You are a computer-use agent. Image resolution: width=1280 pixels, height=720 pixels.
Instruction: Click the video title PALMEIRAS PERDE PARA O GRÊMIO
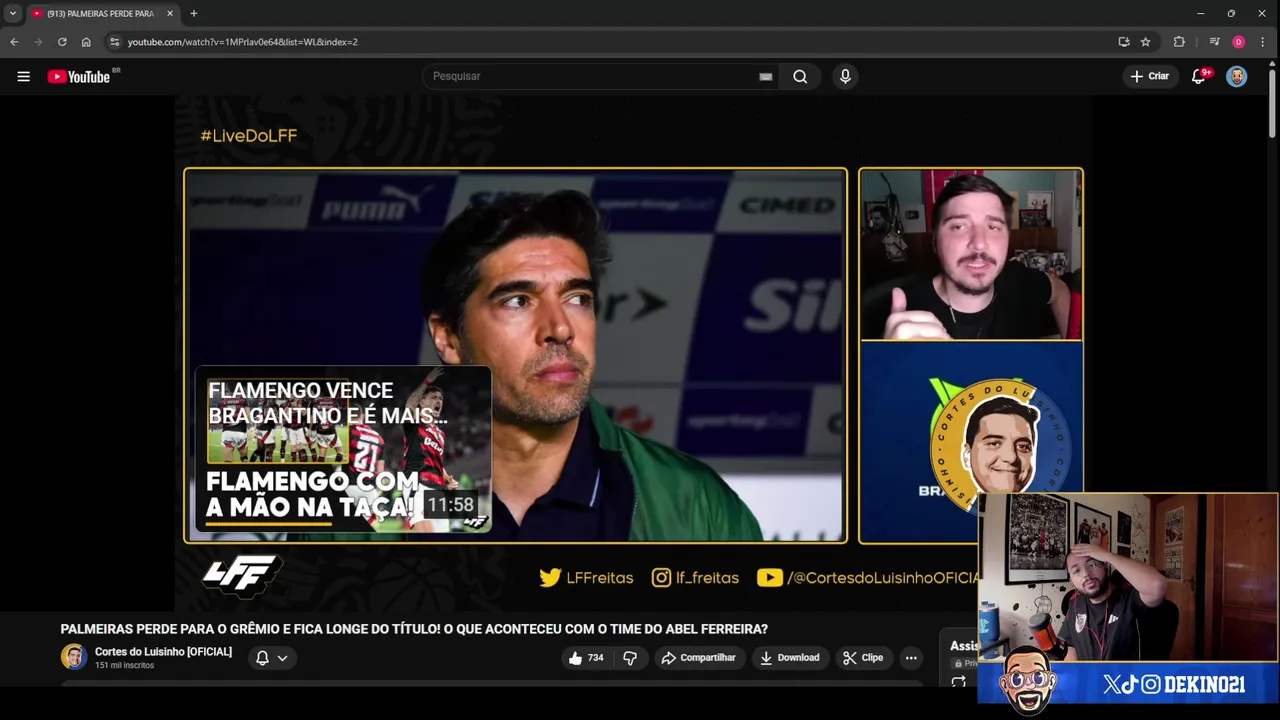tap(414, 629)
